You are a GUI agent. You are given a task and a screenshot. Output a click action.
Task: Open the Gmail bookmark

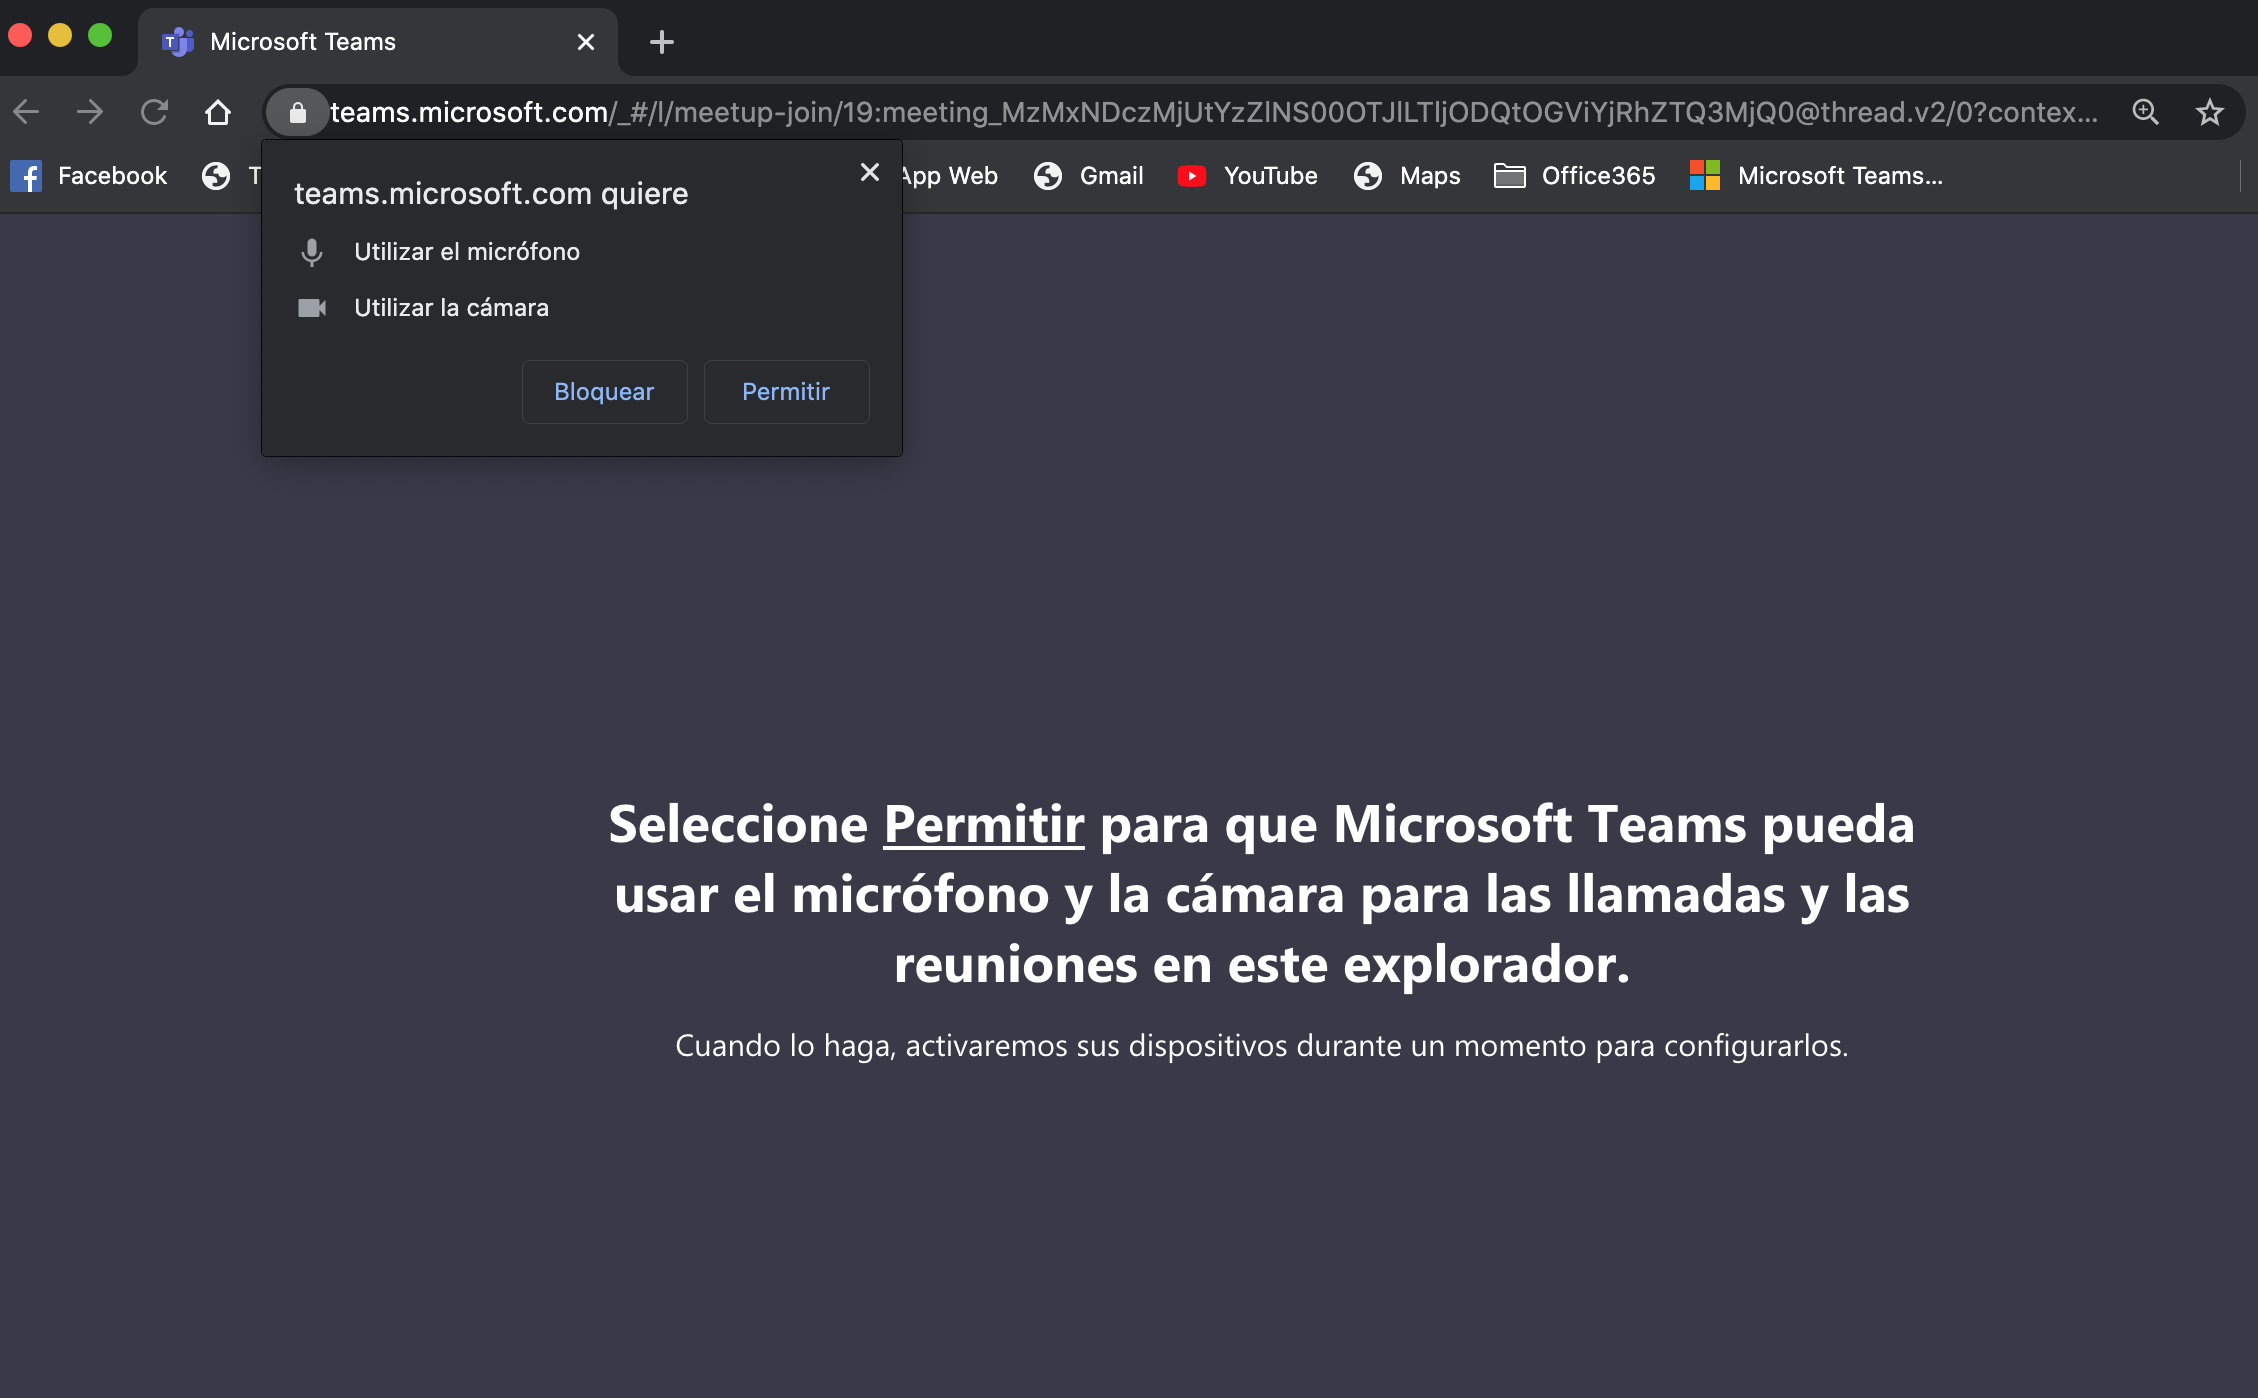click(x=1089, y=176)
